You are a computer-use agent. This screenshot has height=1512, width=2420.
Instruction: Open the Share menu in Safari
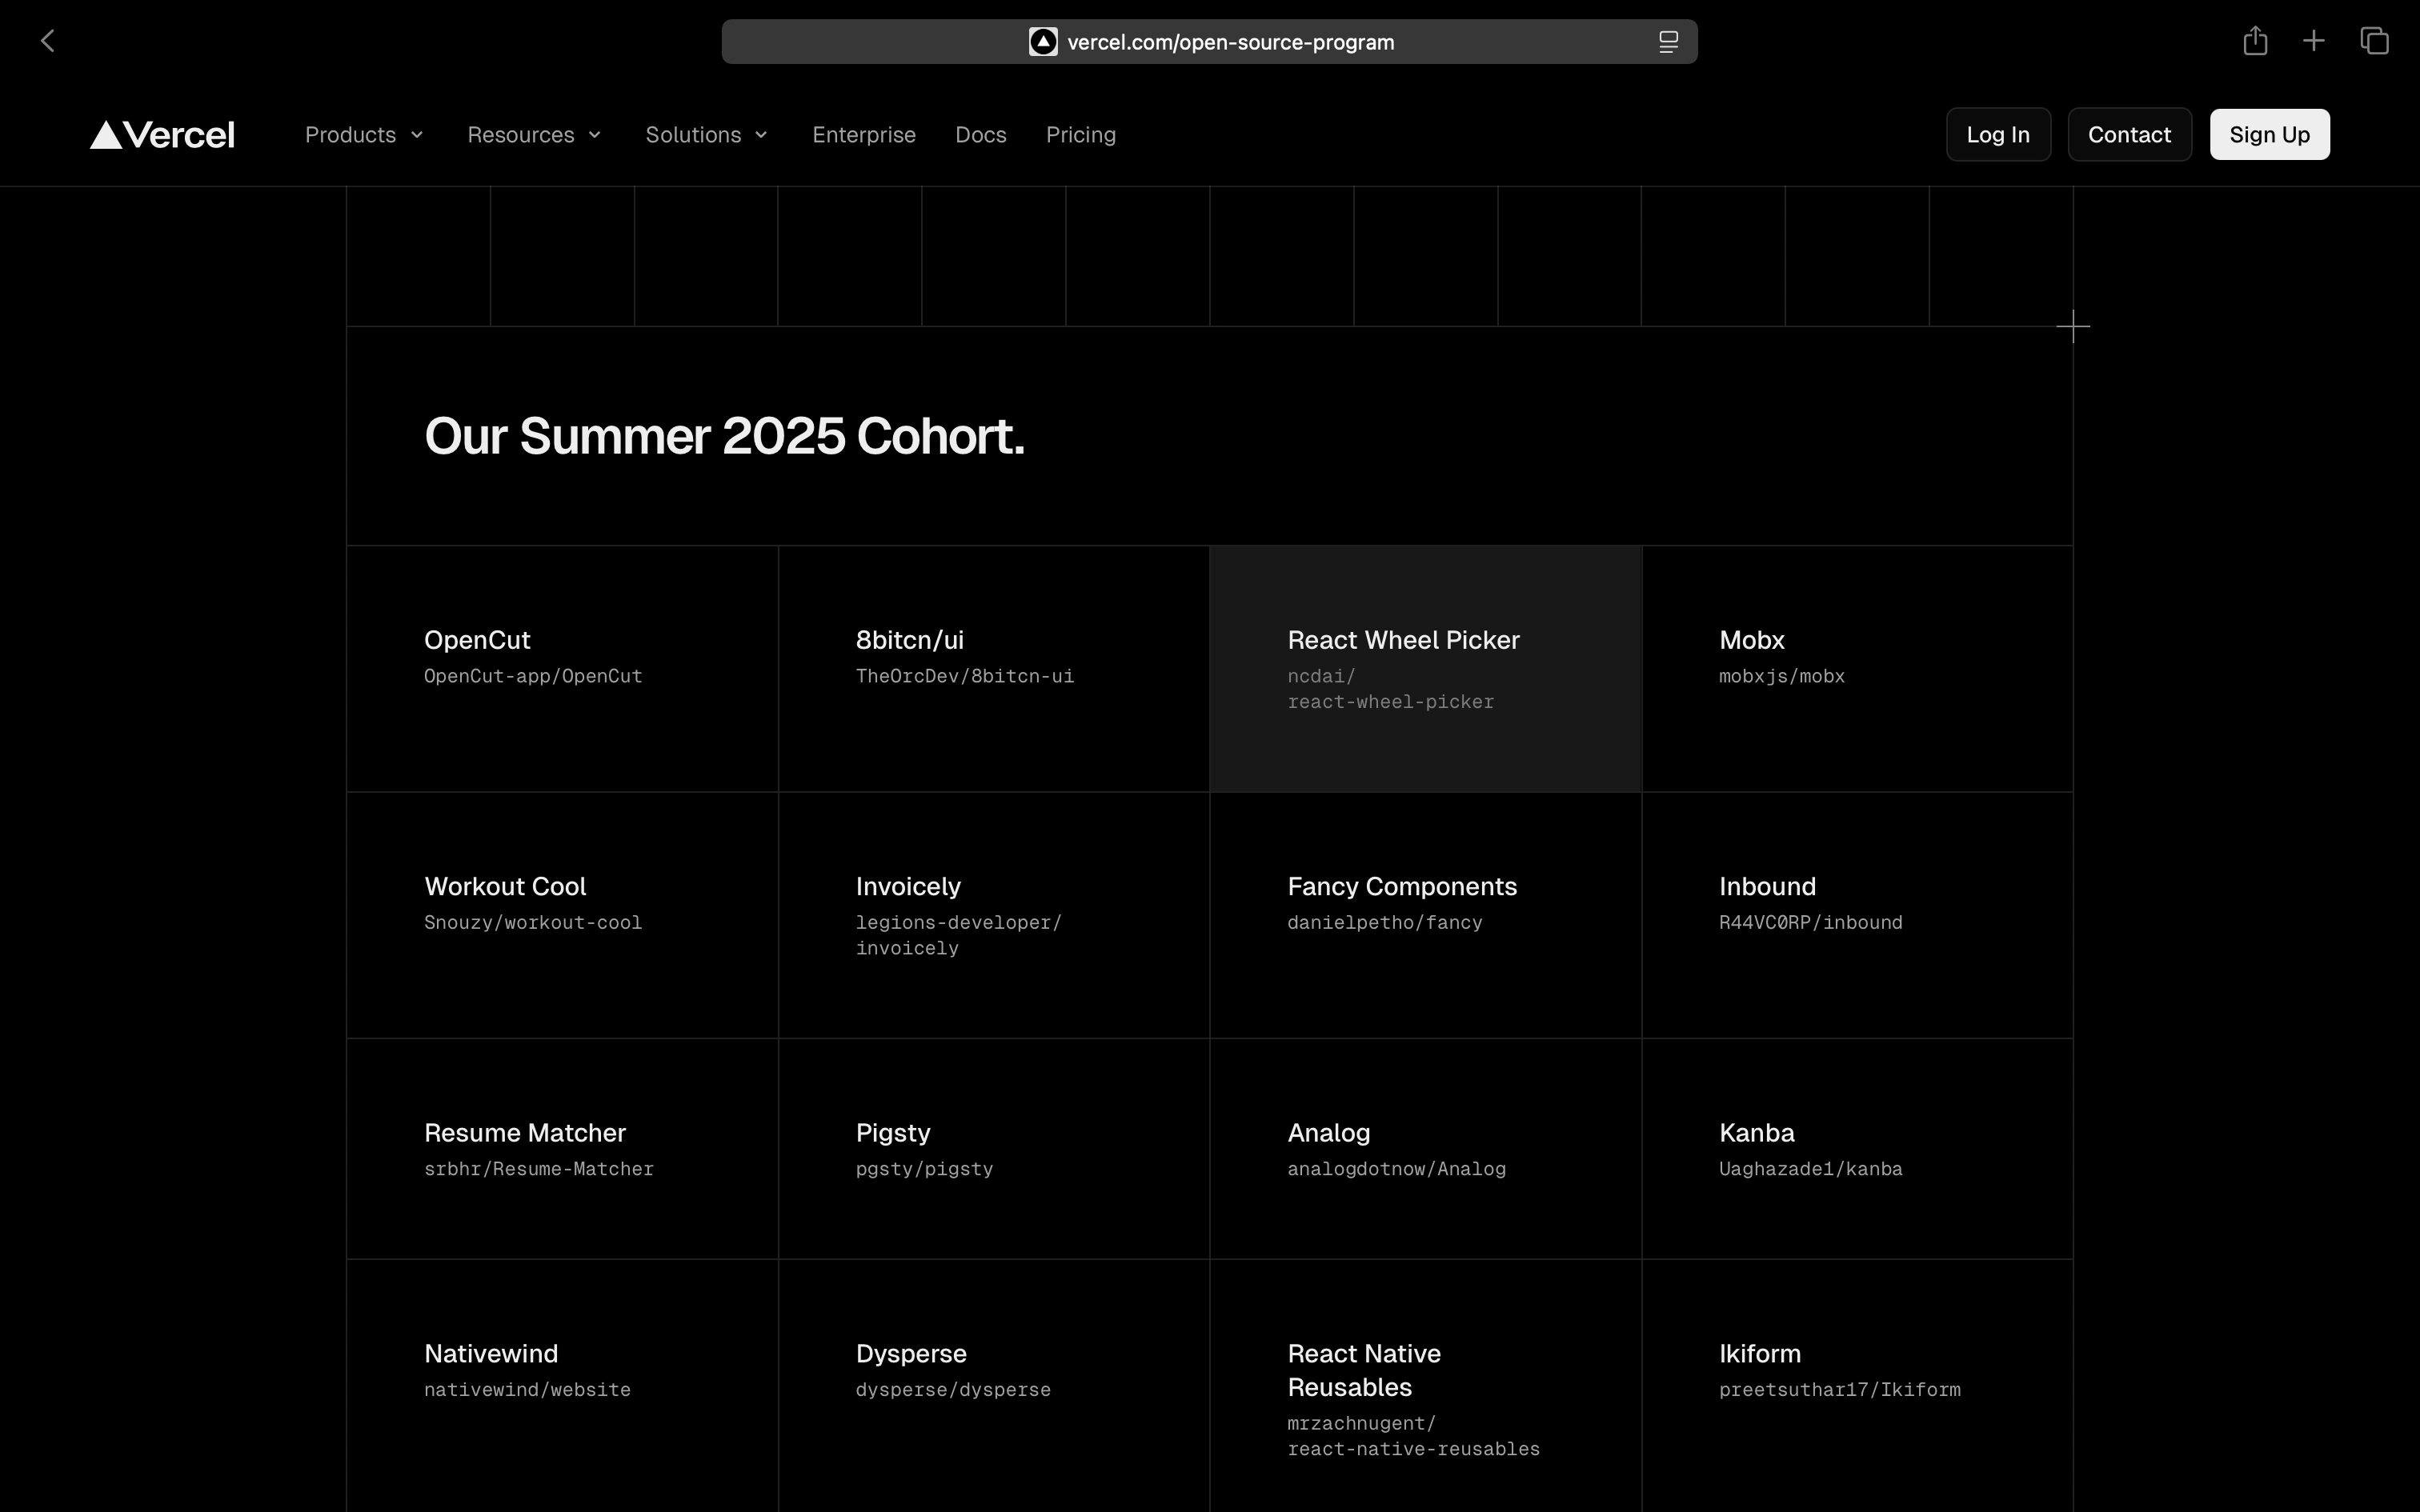[2255, 40]
